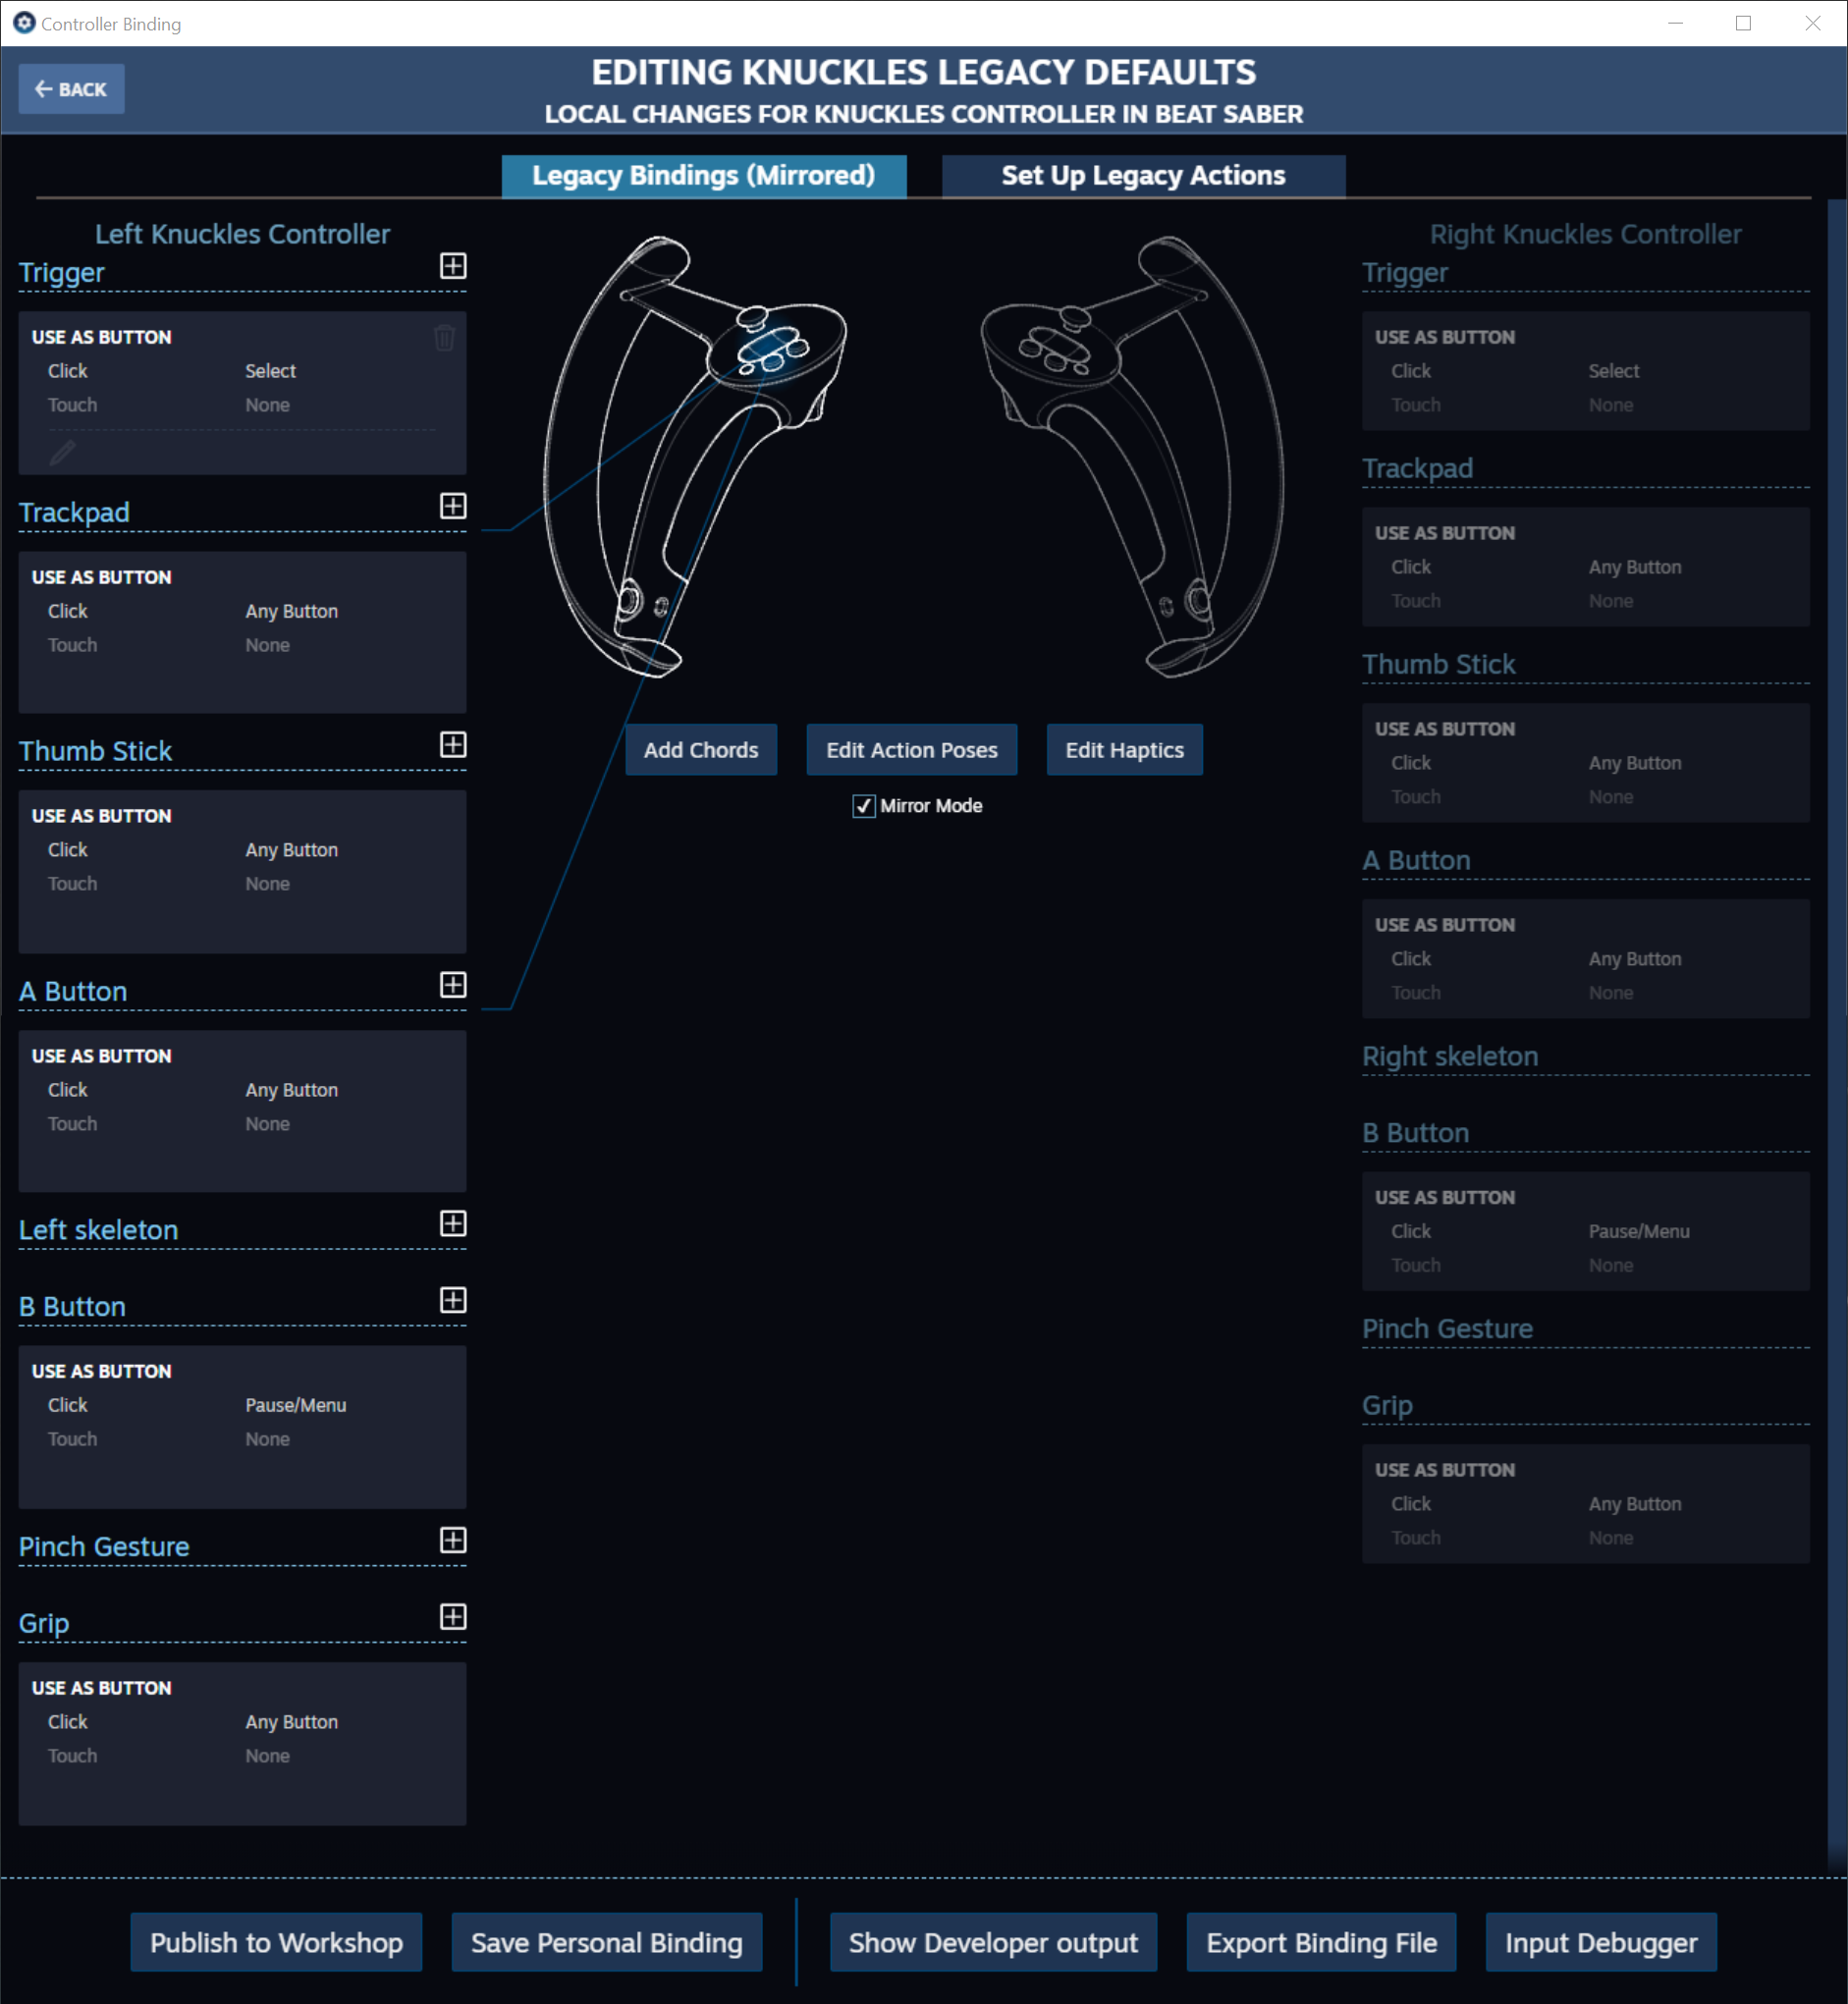The width and height of the screenshot is (1848, 2004).
Task: Show Developer output
Action: 993,1943
